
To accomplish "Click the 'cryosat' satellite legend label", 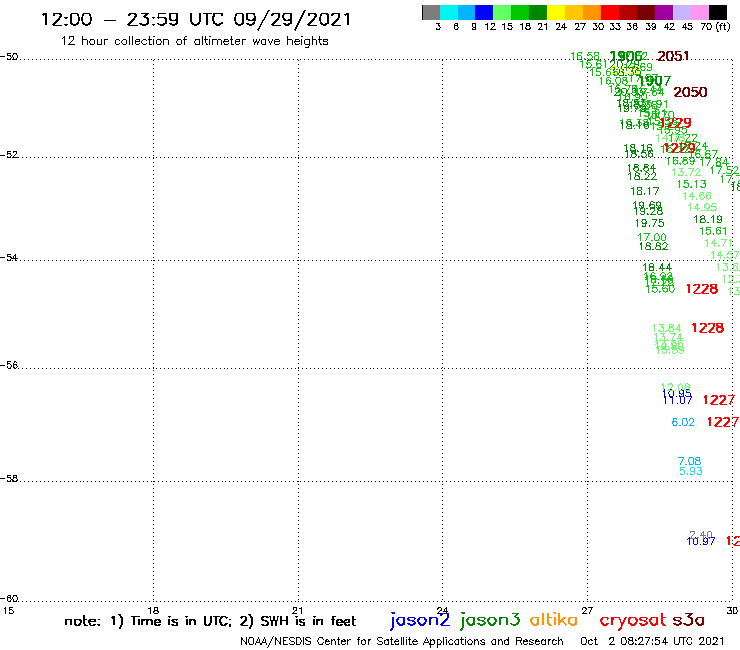I will click(x=632, y=621).
